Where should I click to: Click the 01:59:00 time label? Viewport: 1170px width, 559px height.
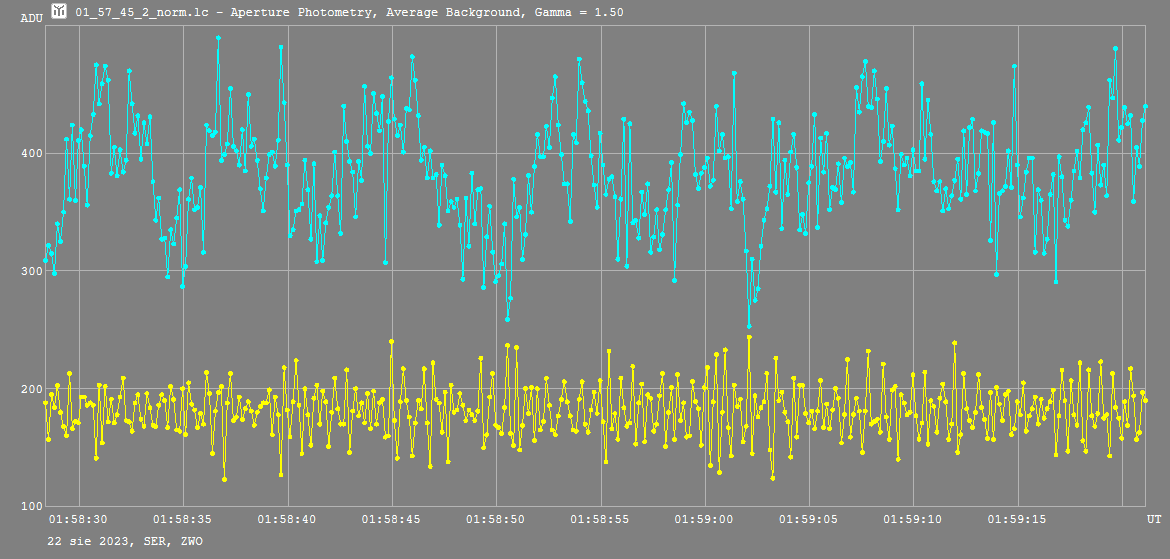tap(704, 519)
